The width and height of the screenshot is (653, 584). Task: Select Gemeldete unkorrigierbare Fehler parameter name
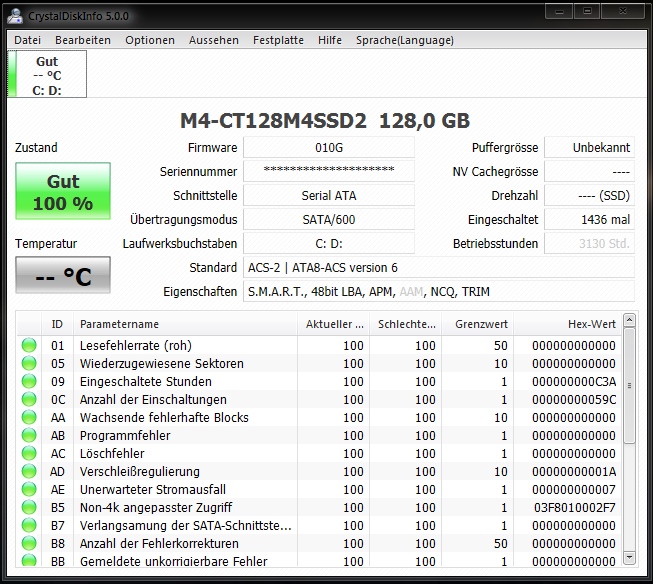point(173,561)
